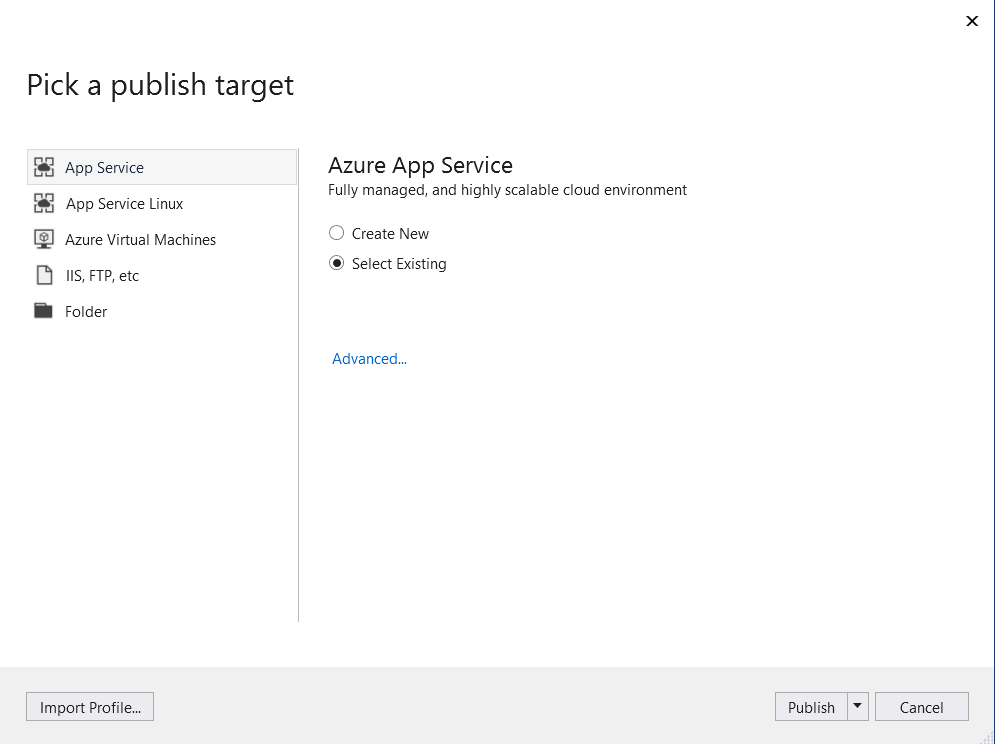
Task: Click the Cancel button
Action: [x=922, y=707]
